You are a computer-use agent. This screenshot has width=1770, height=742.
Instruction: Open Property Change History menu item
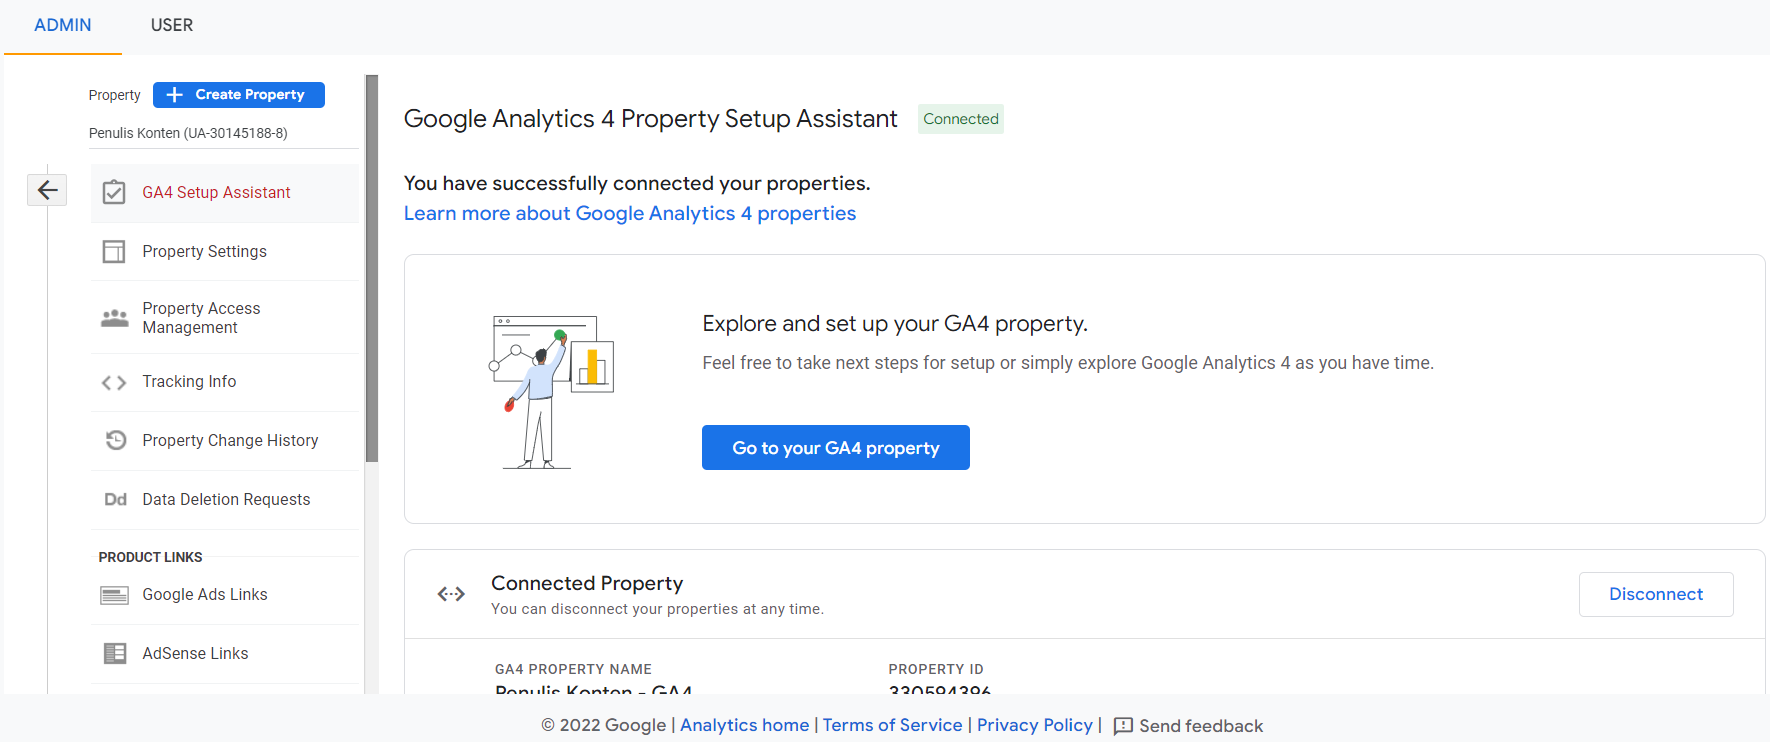tap(225, 440)
